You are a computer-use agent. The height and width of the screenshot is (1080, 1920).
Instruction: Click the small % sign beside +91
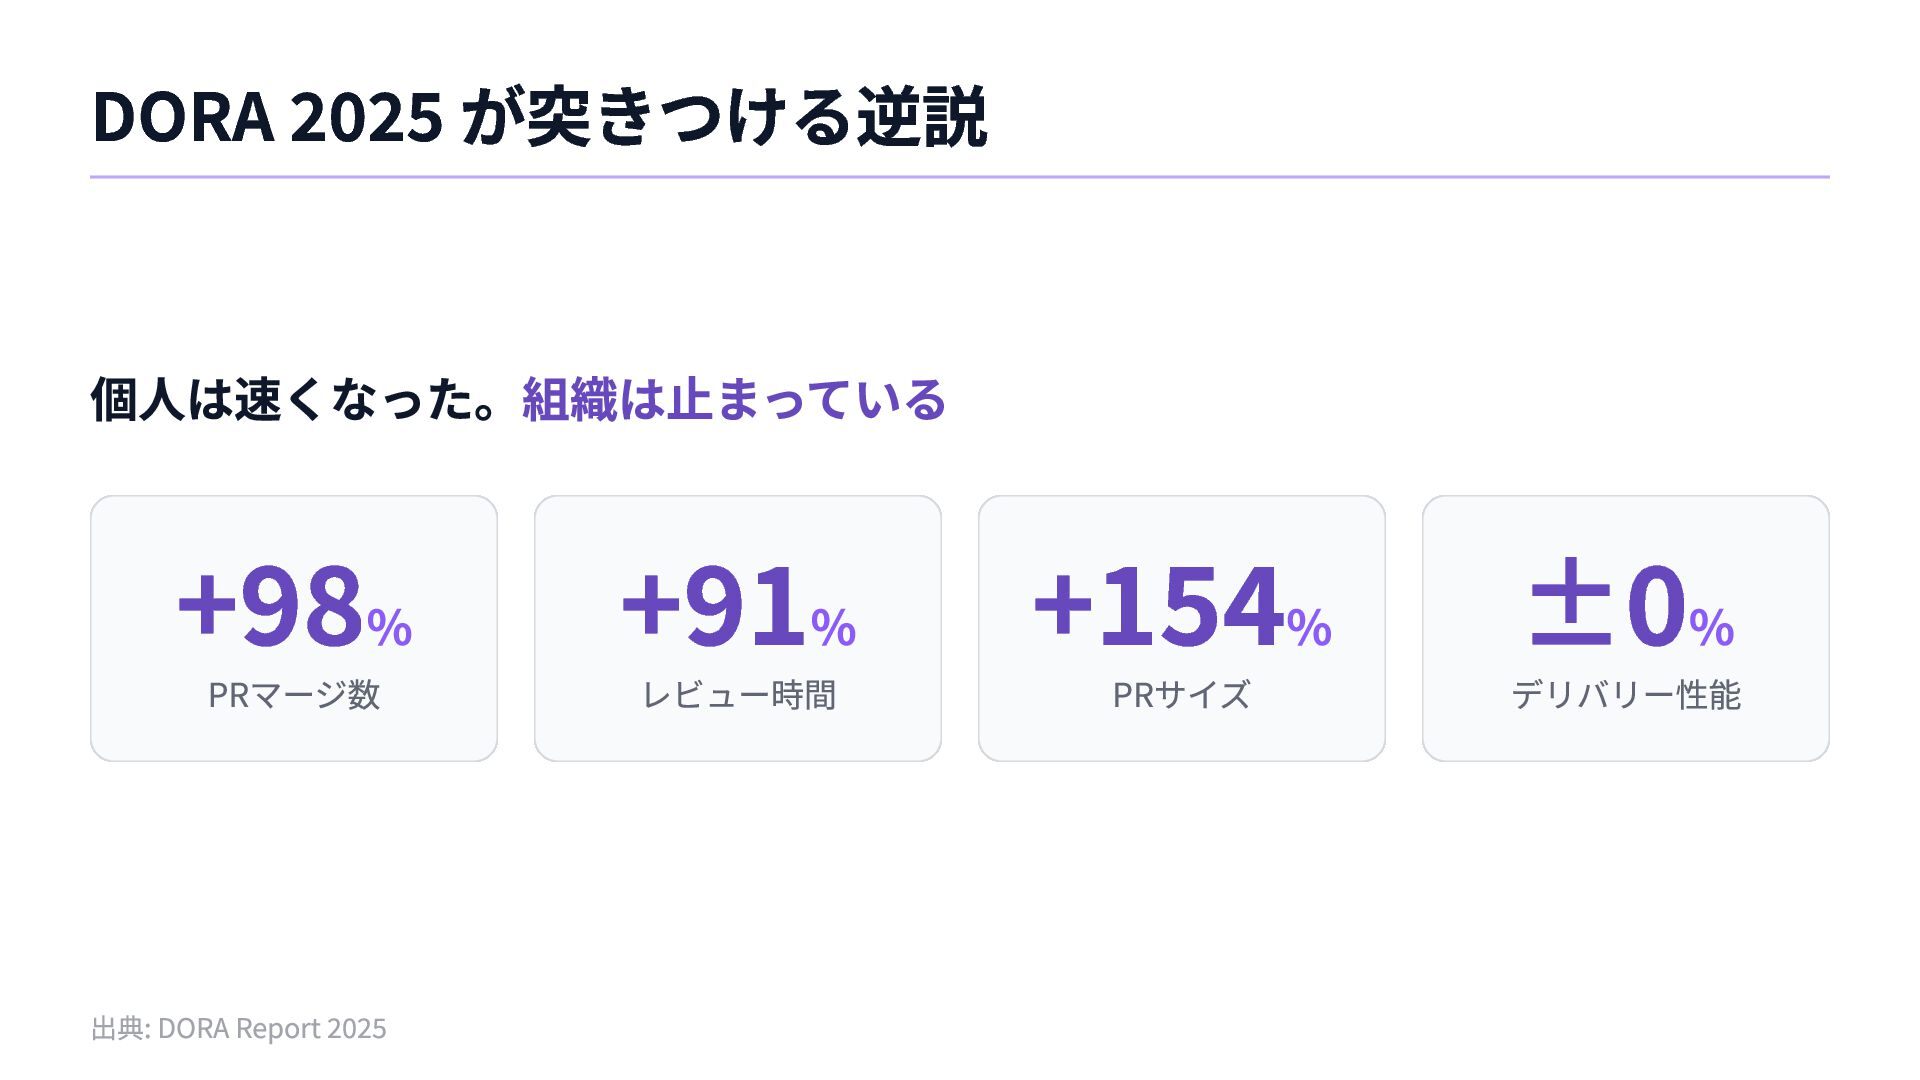click(x=833, y=627)
